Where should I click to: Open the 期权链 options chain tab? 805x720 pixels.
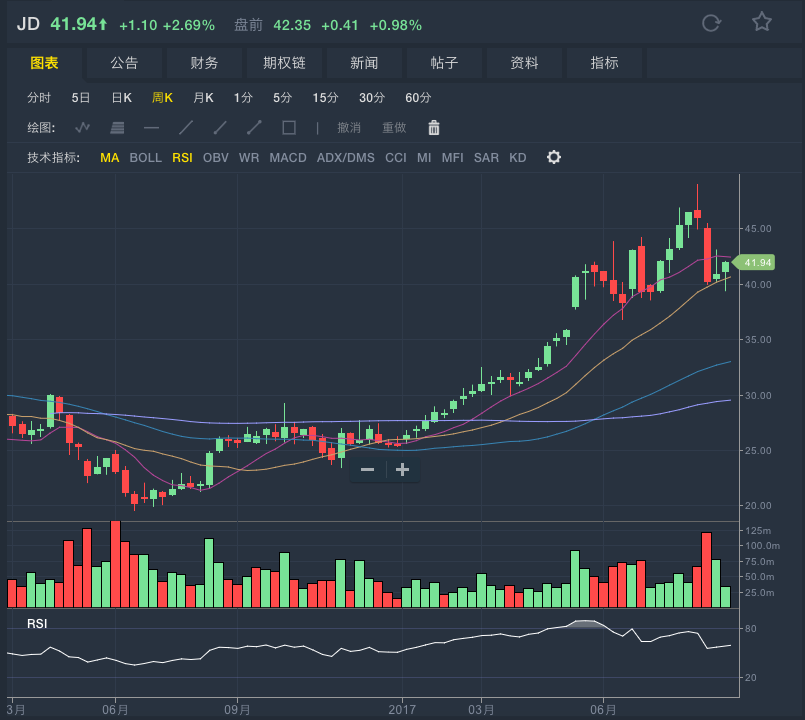(x=284, y=63)
